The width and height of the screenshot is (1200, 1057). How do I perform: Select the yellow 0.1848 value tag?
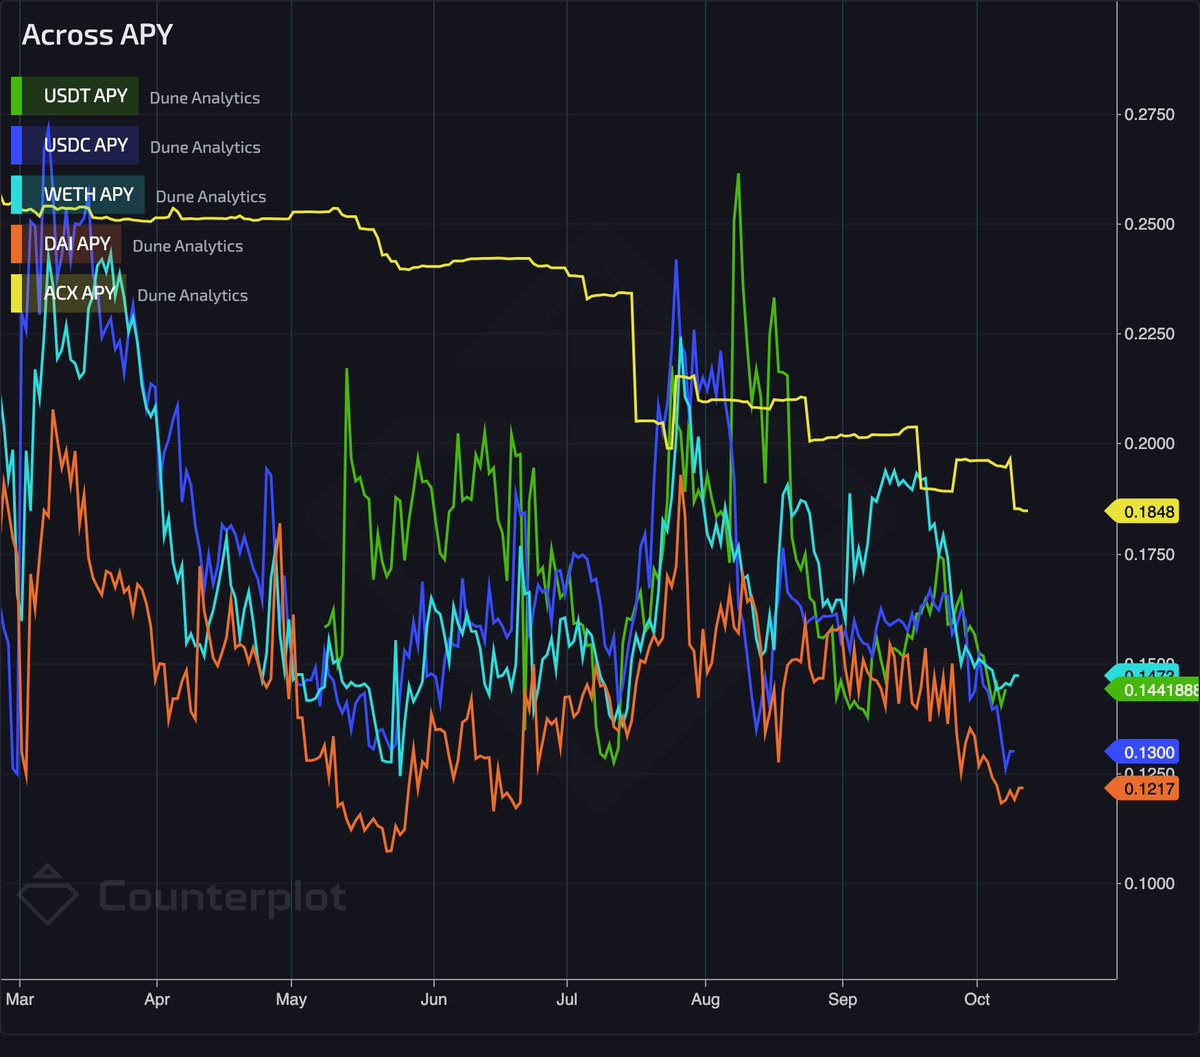[x=1142, y=512]
